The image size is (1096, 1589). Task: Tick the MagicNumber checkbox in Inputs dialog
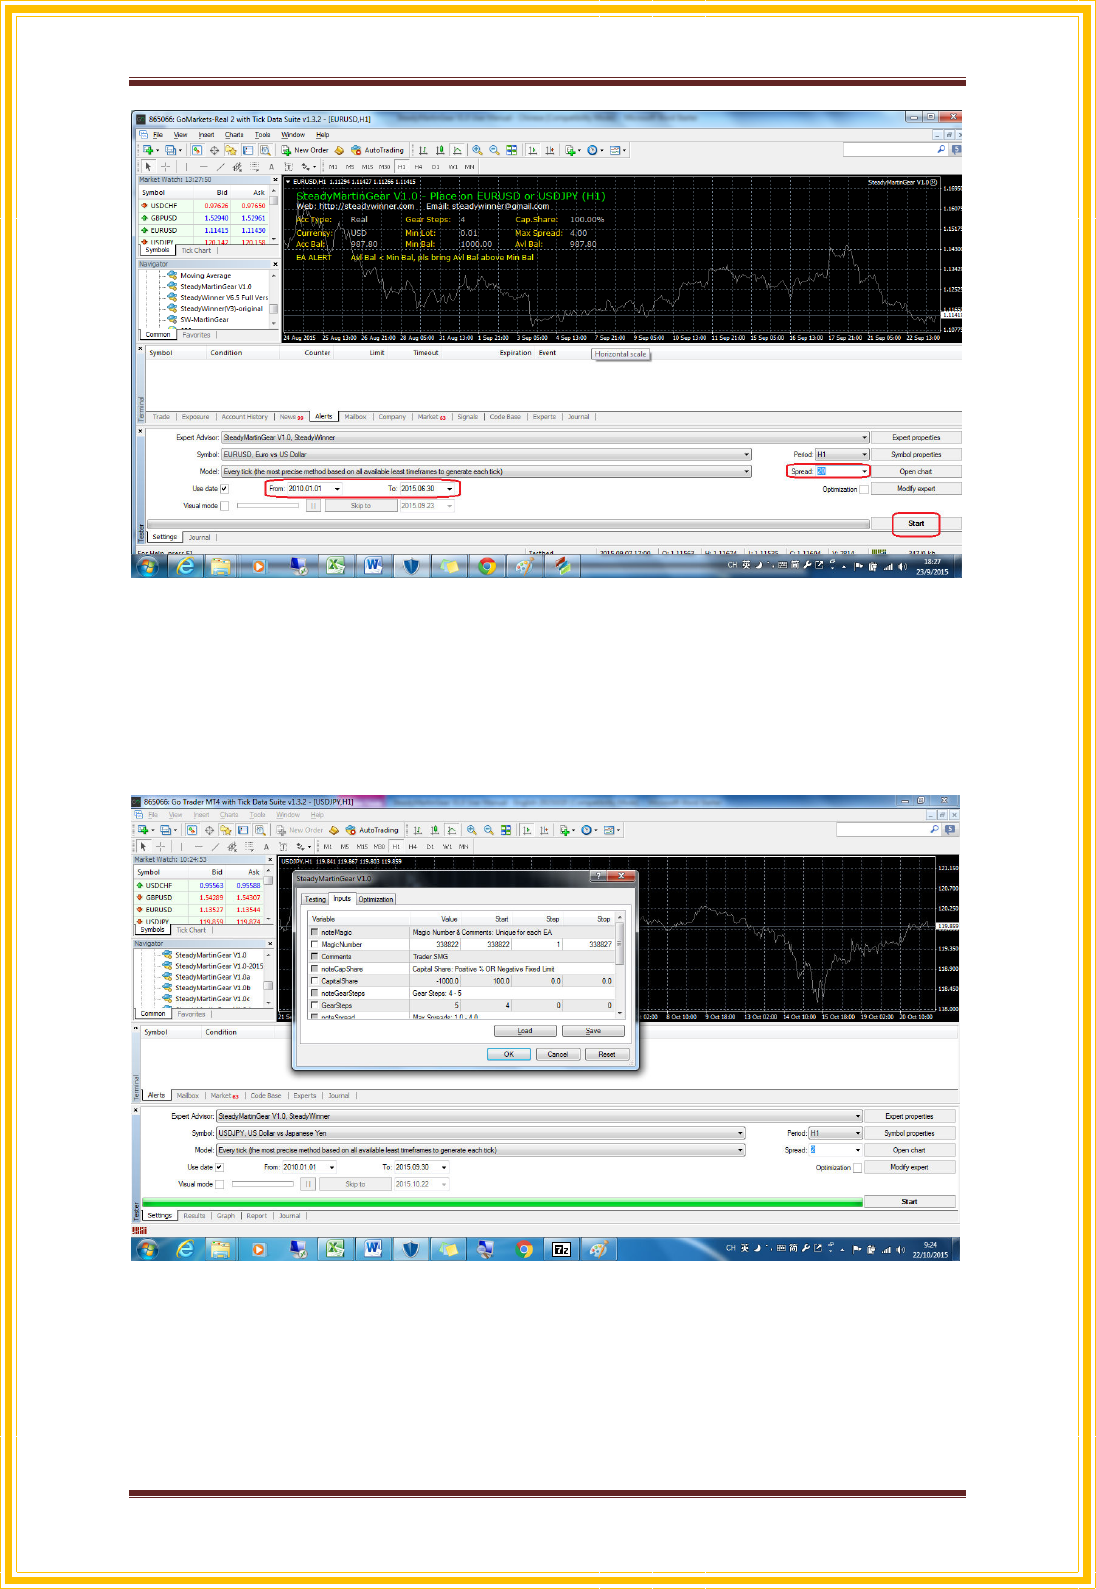tap(315, 944)
